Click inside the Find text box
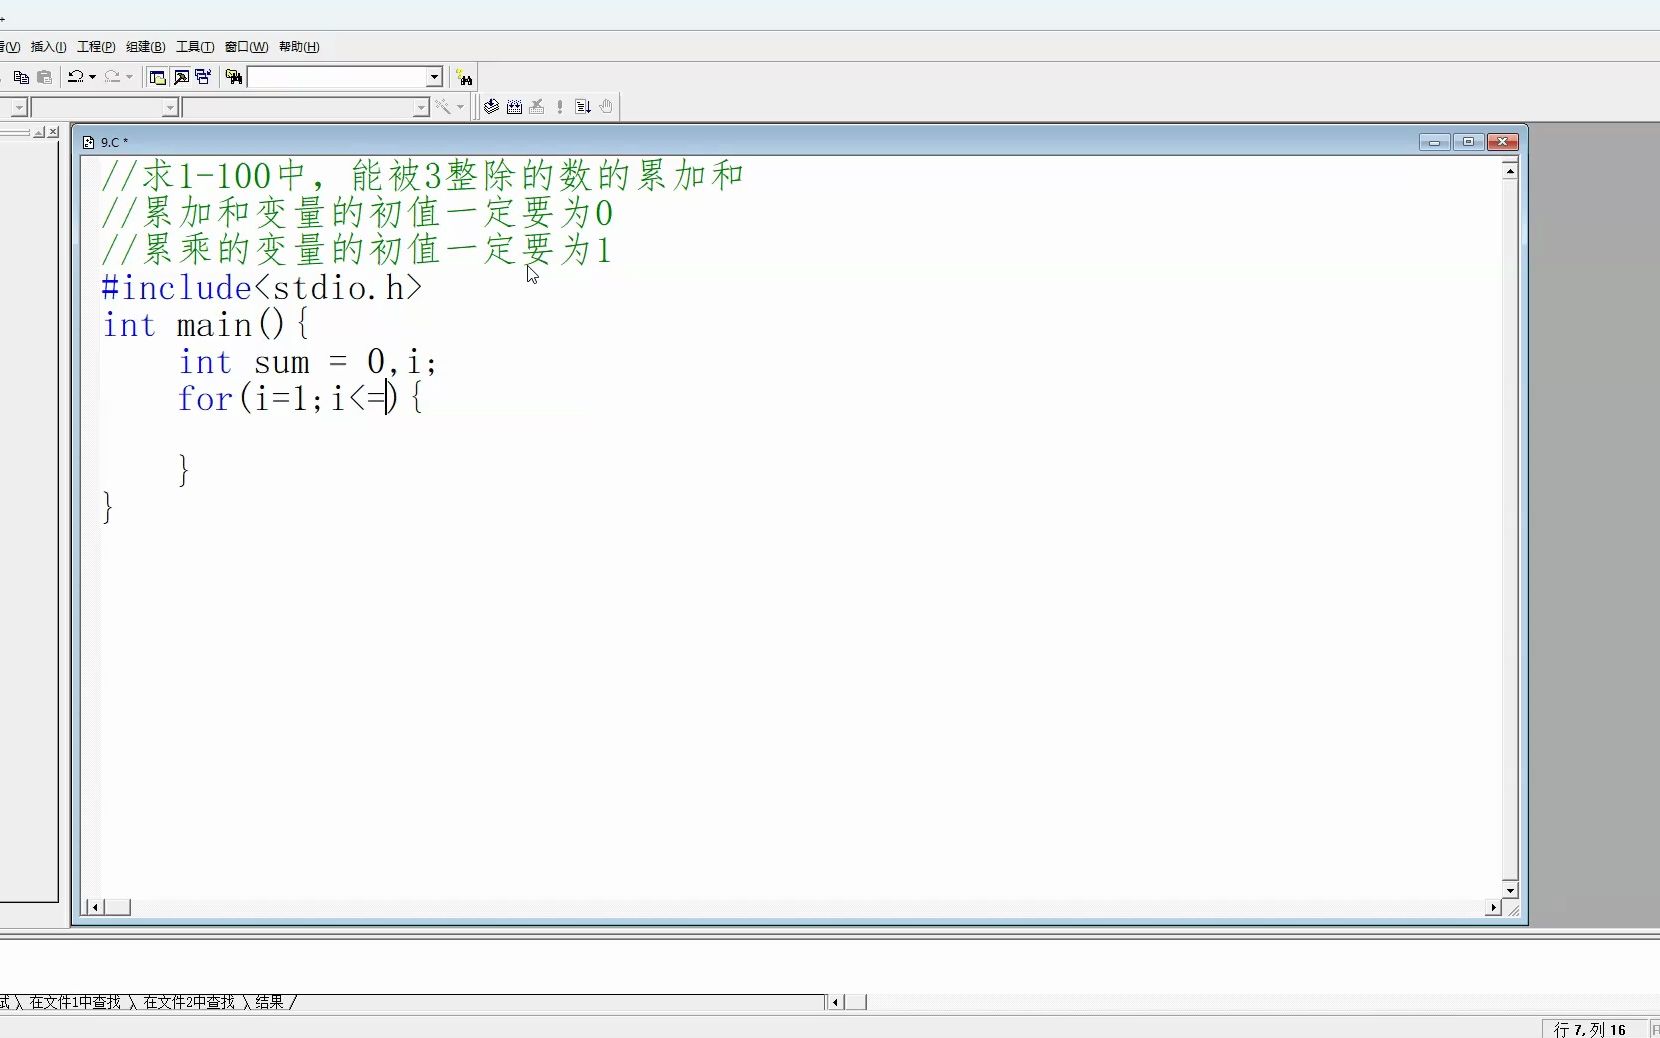This screenshot has height=1038, width=1660. (337, 77)
